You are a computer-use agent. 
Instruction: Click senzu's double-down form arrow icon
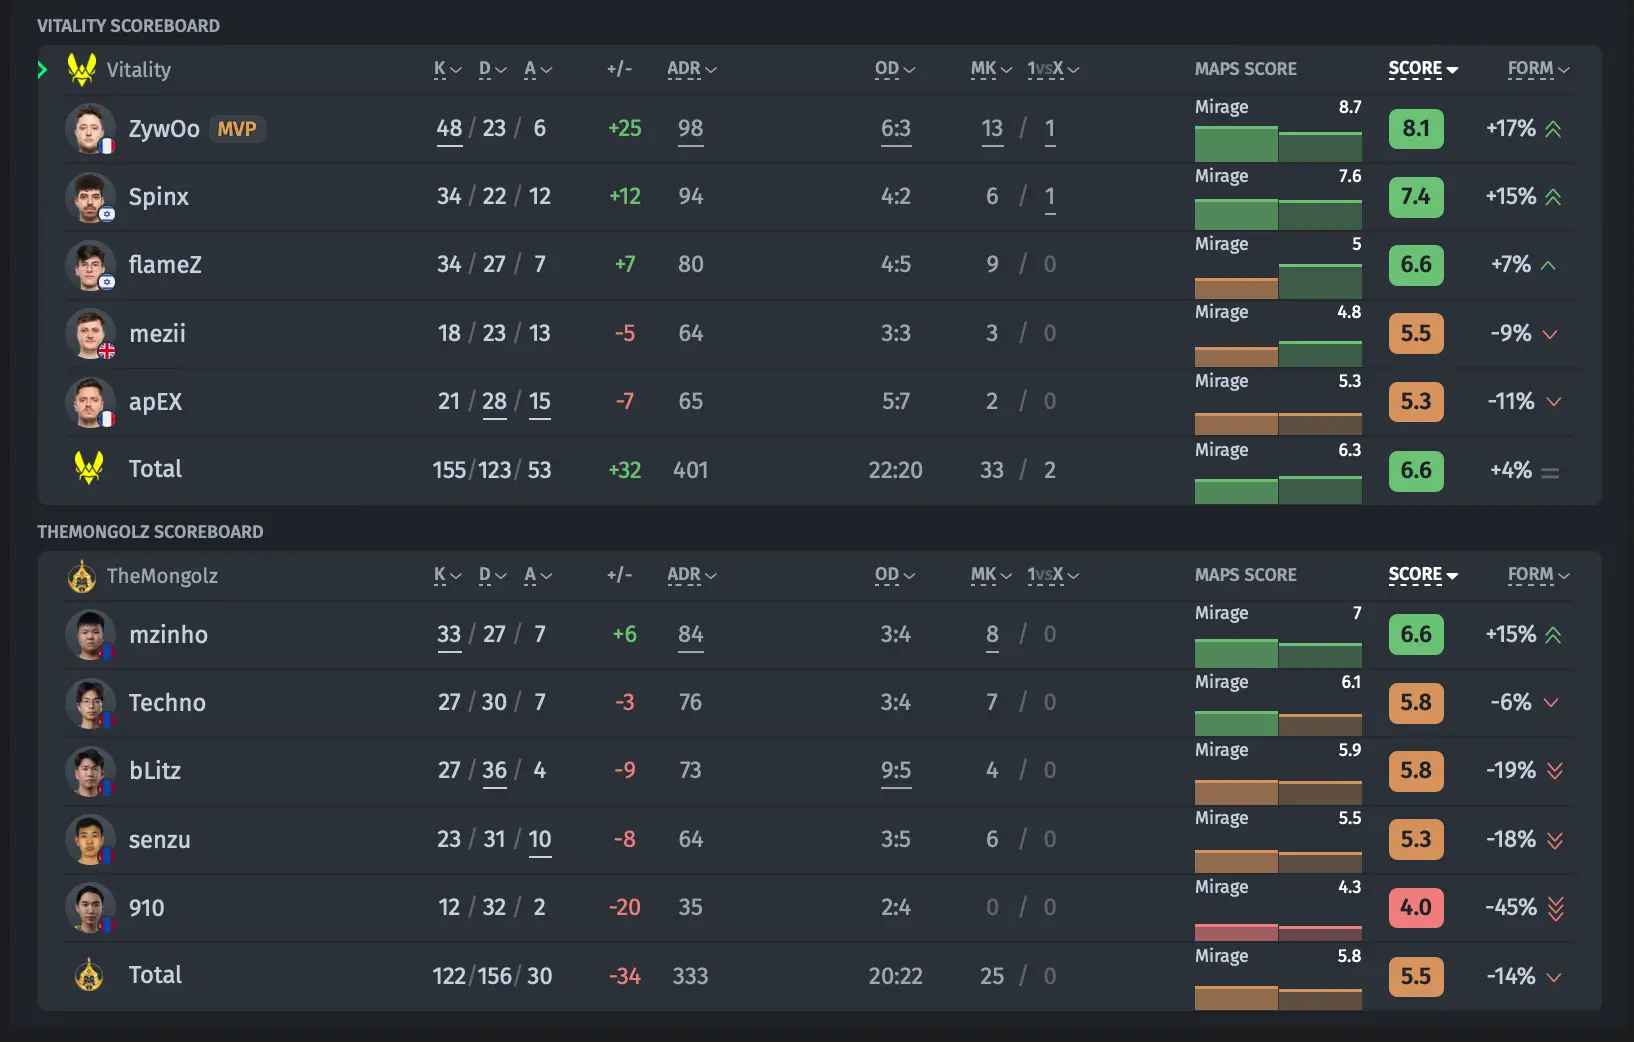[x=1555, y=840]
